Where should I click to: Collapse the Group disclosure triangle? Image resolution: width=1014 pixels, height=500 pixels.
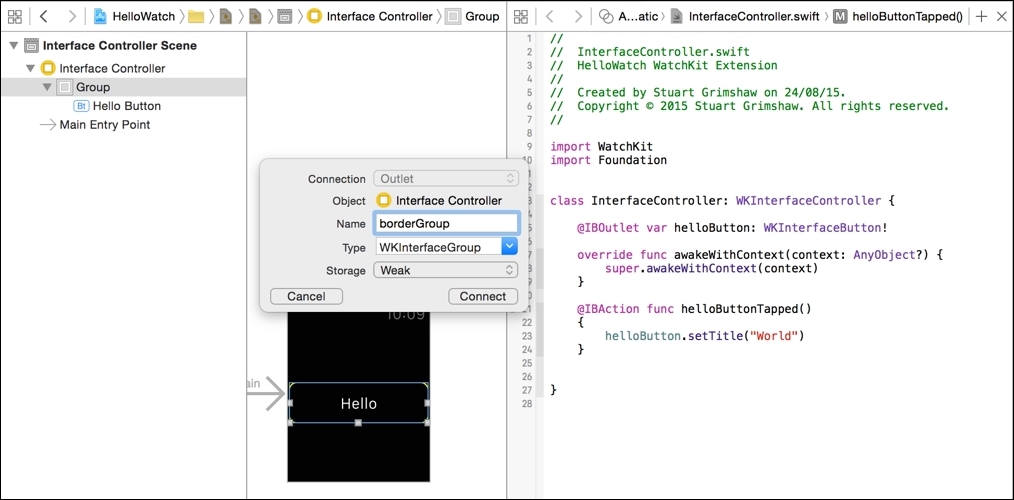click(47, 87)
